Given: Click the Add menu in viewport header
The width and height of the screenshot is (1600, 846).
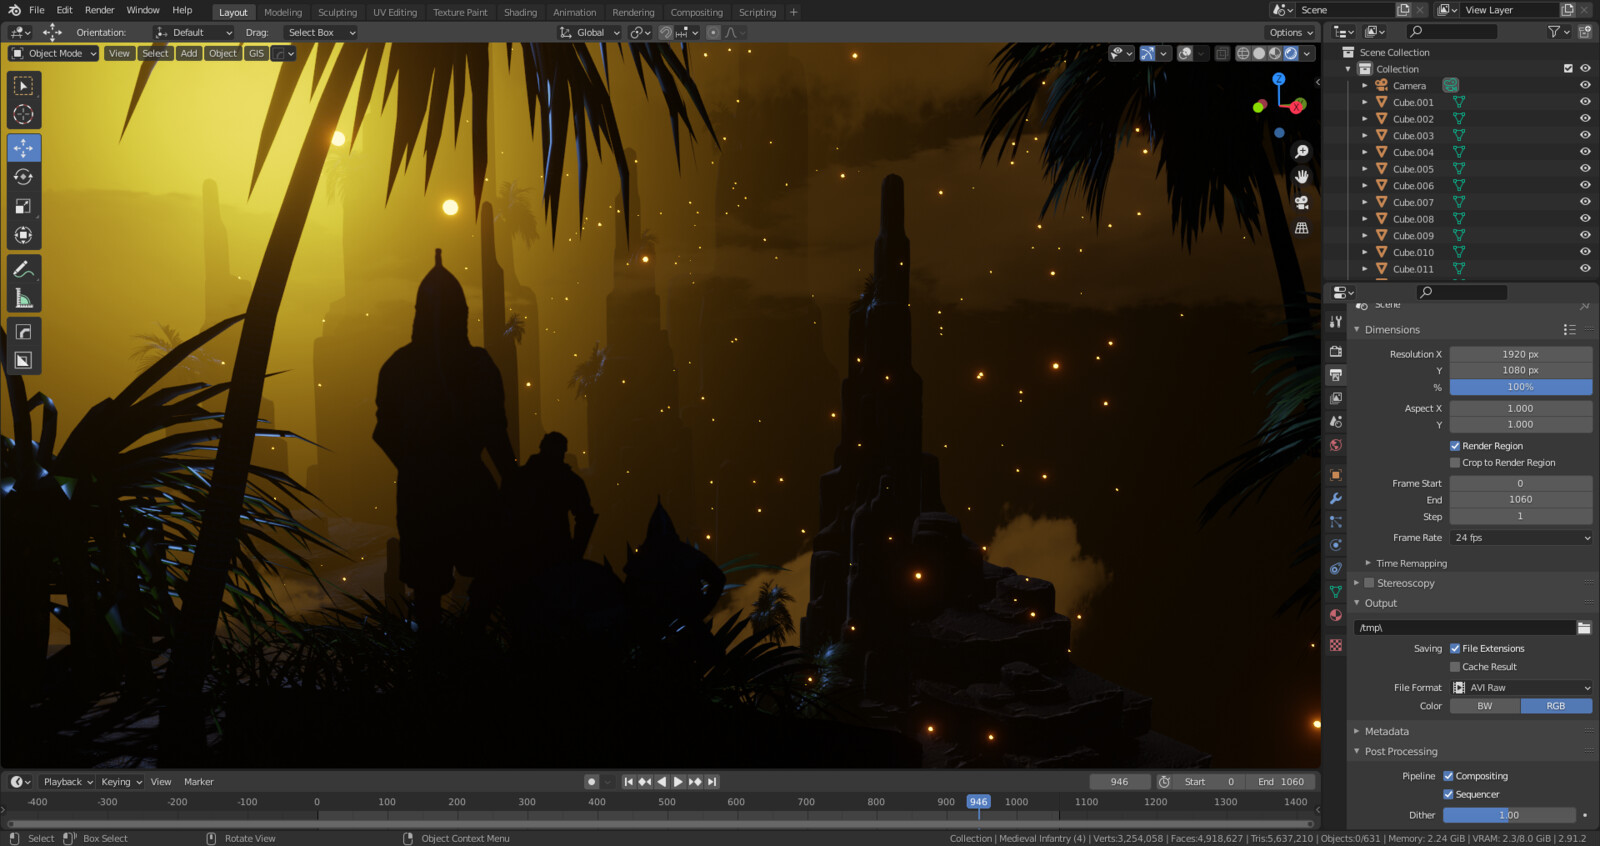Looking at the screenshot, I should [x=189, y=53].
